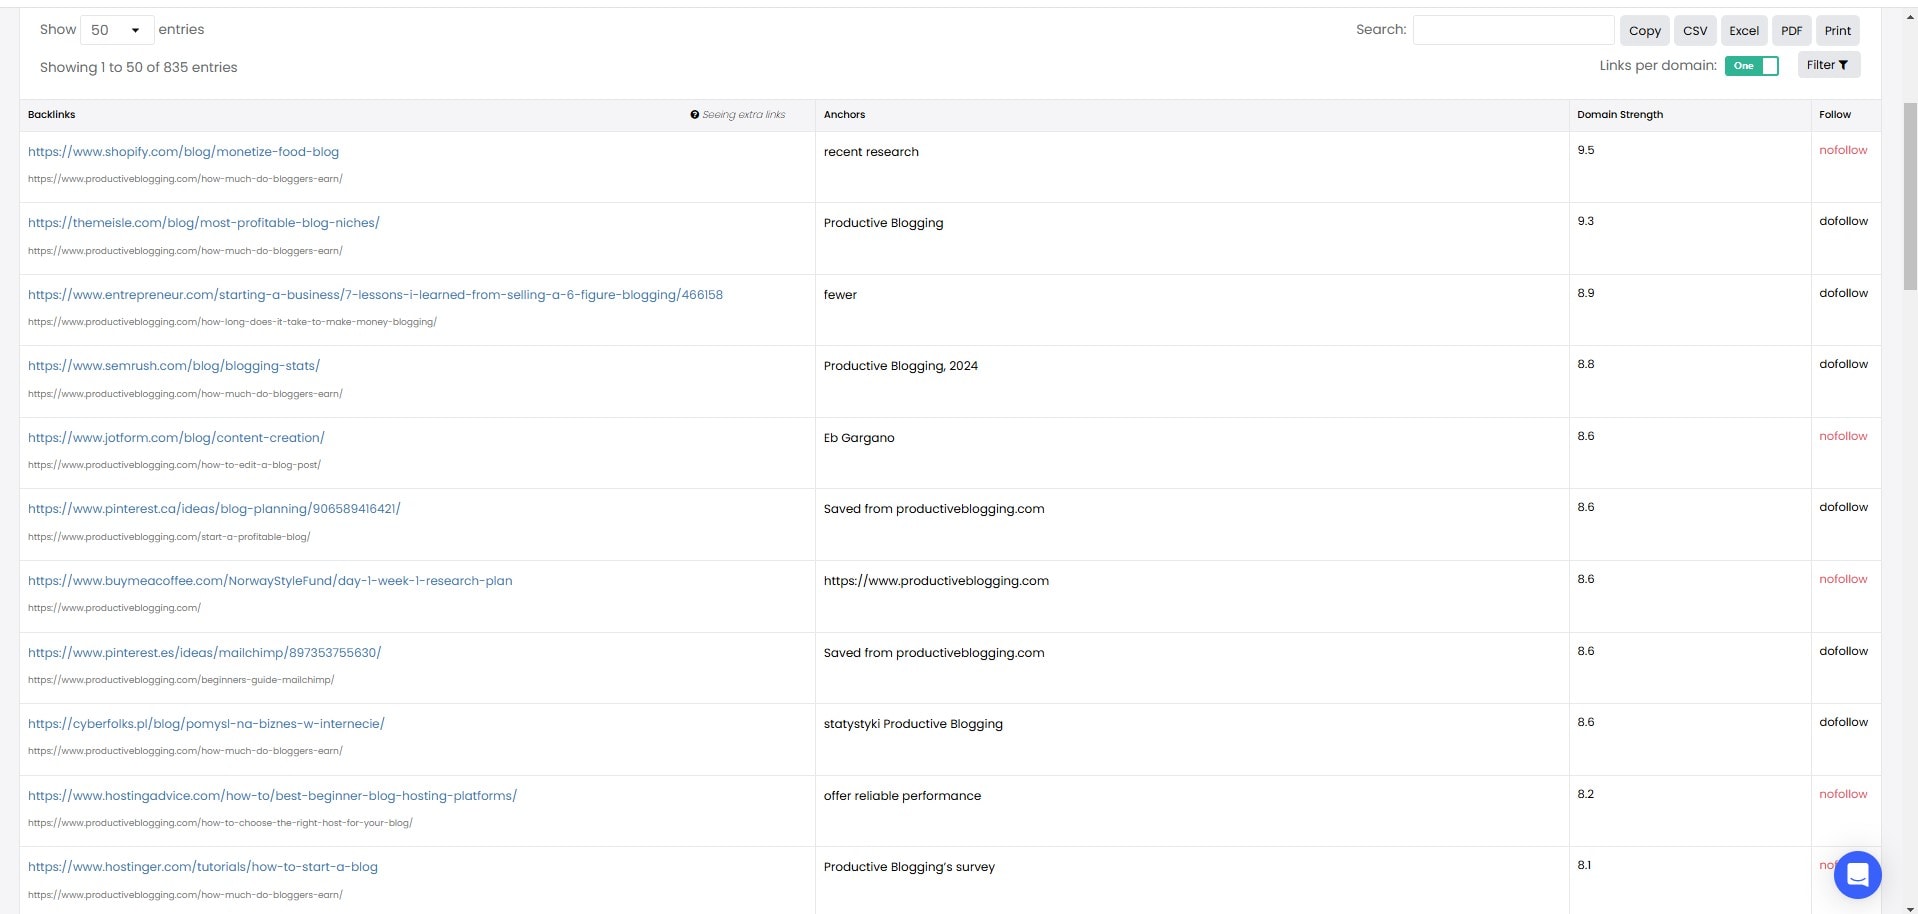
Task: Export the backlinks as CSV
Action: click(1695, 30)
